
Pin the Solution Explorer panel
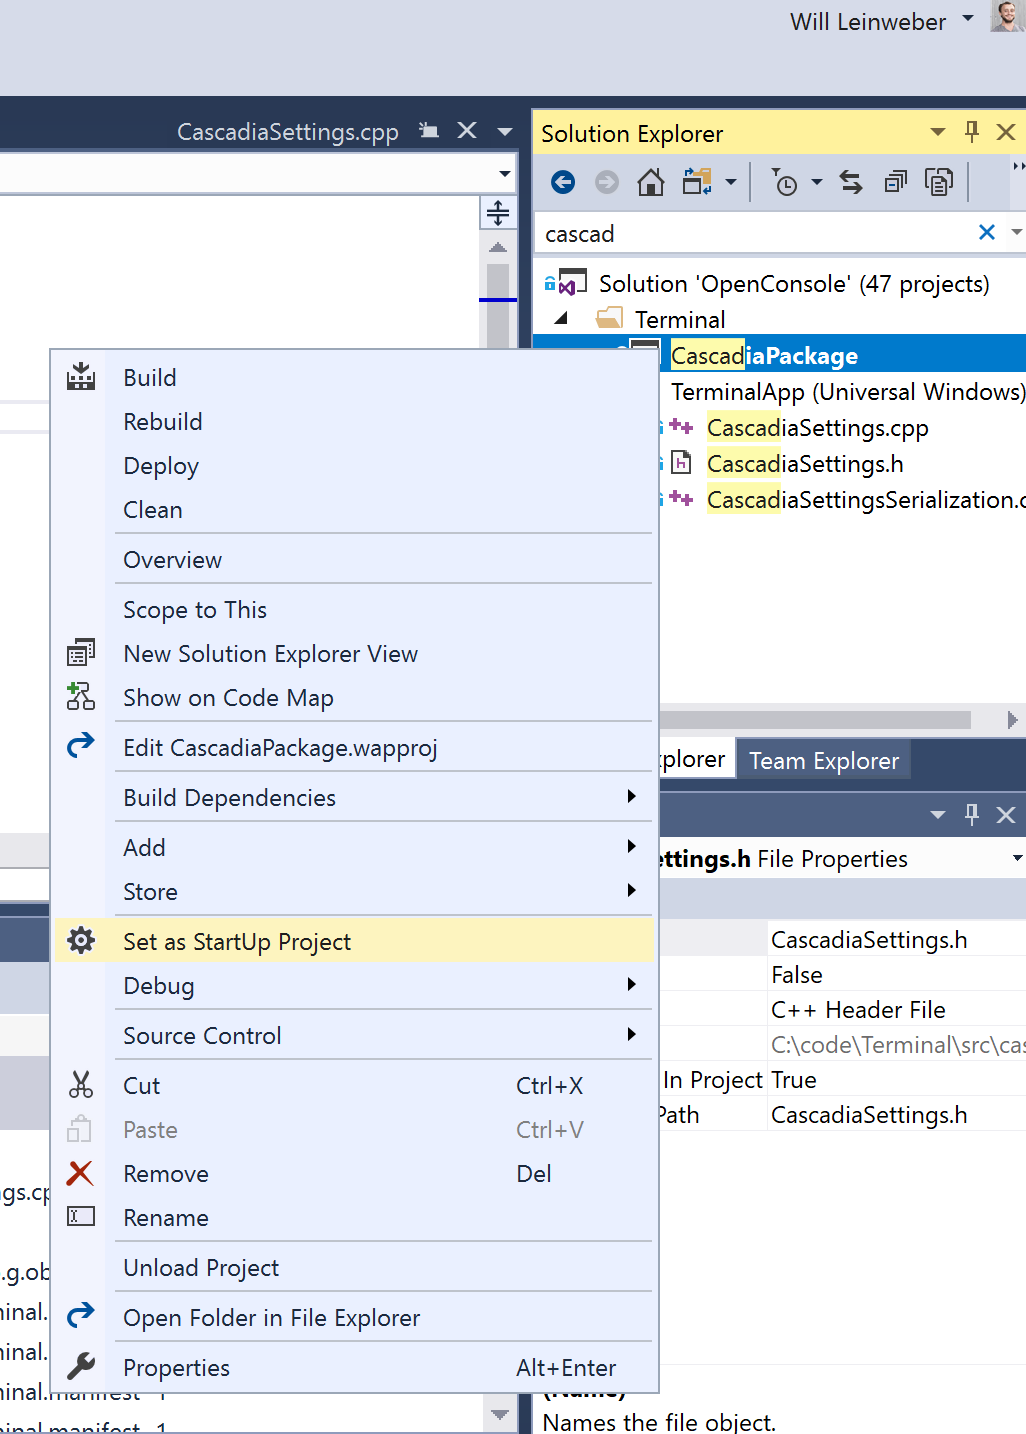(972, 132)
